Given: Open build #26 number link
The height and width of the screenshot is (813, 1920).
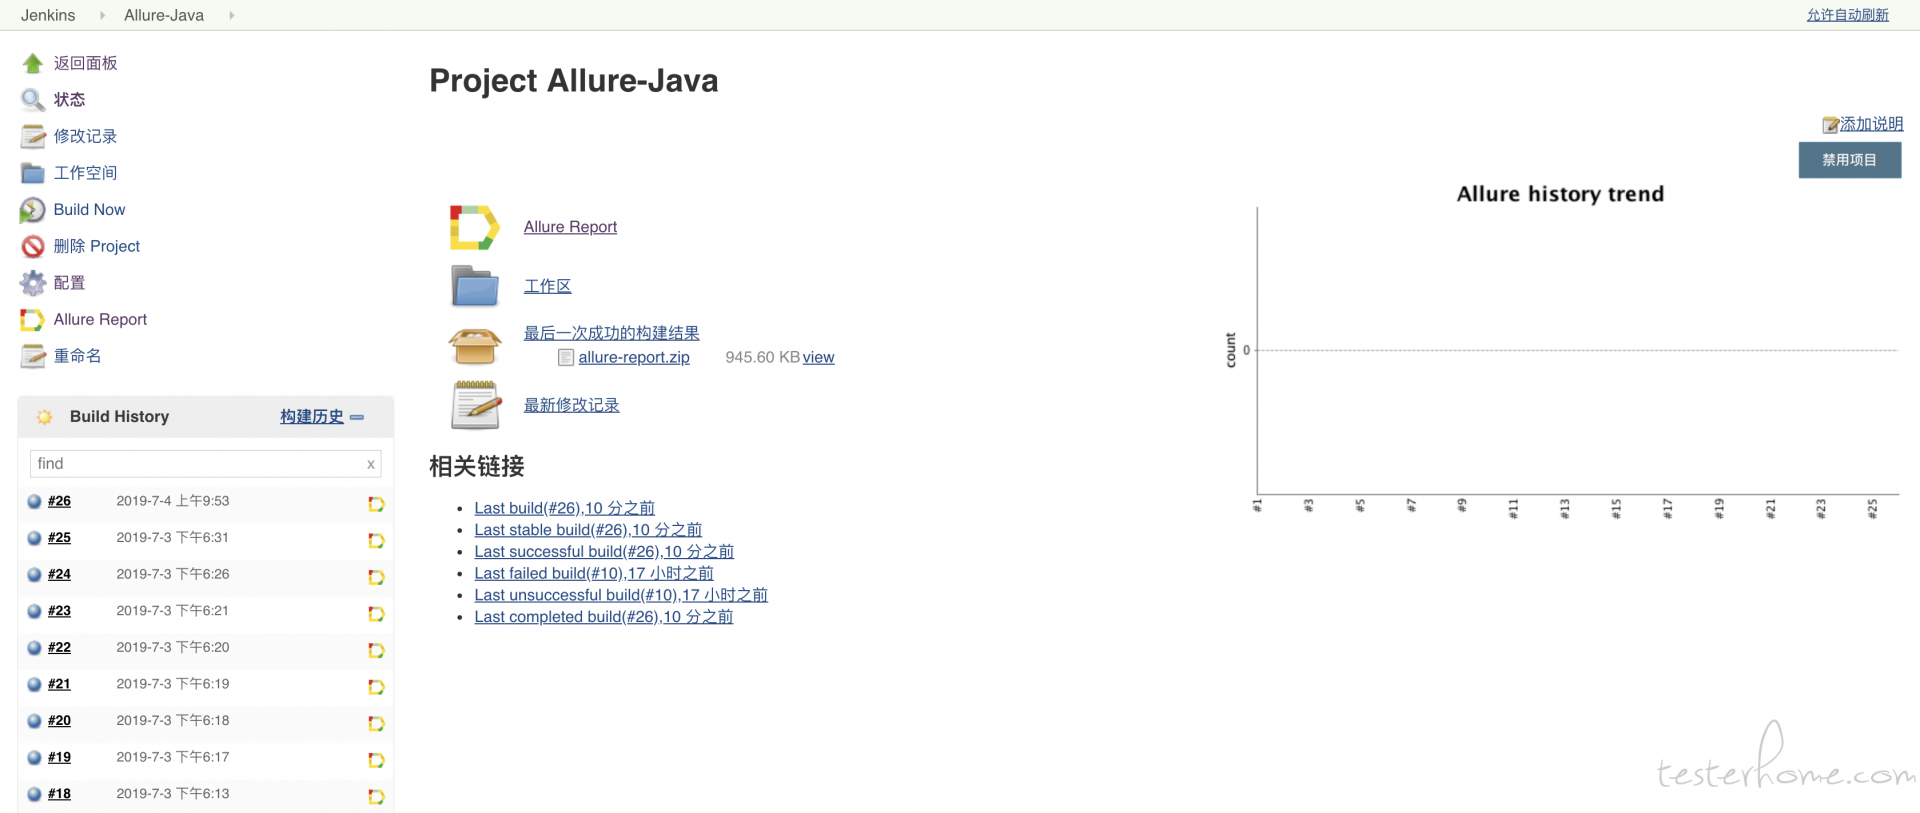Looking at the screenshot, I should (x=60, y=501).
